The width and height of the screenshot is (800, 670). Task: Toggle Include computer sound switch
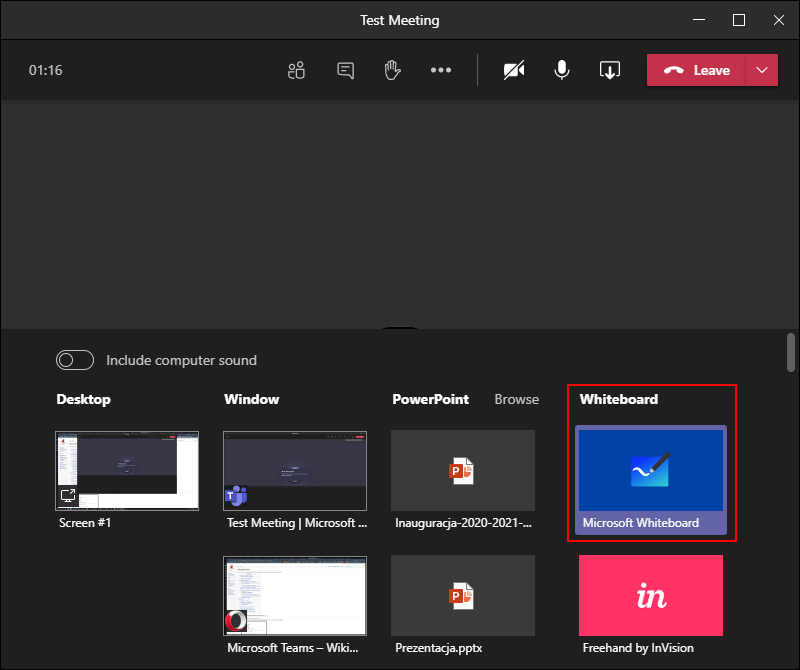(75, 360)
